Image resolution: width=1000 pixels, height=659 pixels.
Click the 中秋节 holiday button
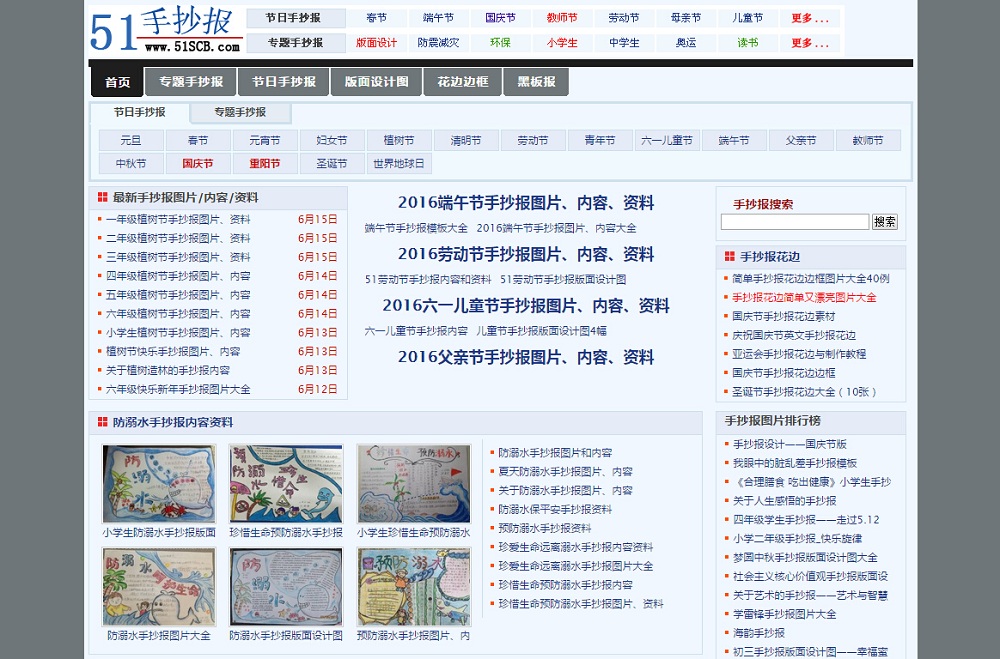pyautogui.click(x=131, y=163)
